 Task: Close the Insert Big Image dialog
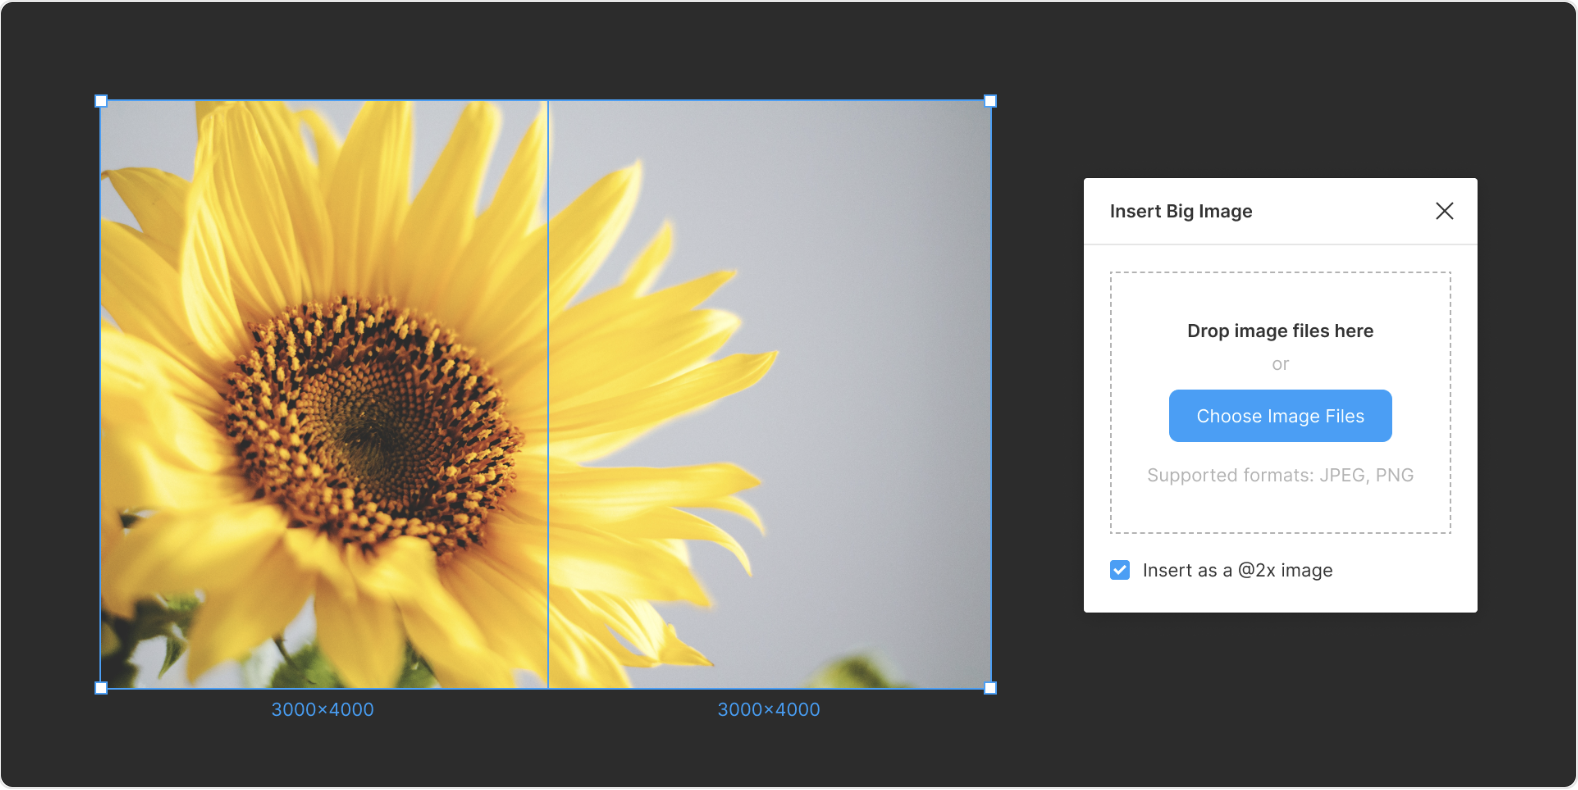(x=1444, y=211)
